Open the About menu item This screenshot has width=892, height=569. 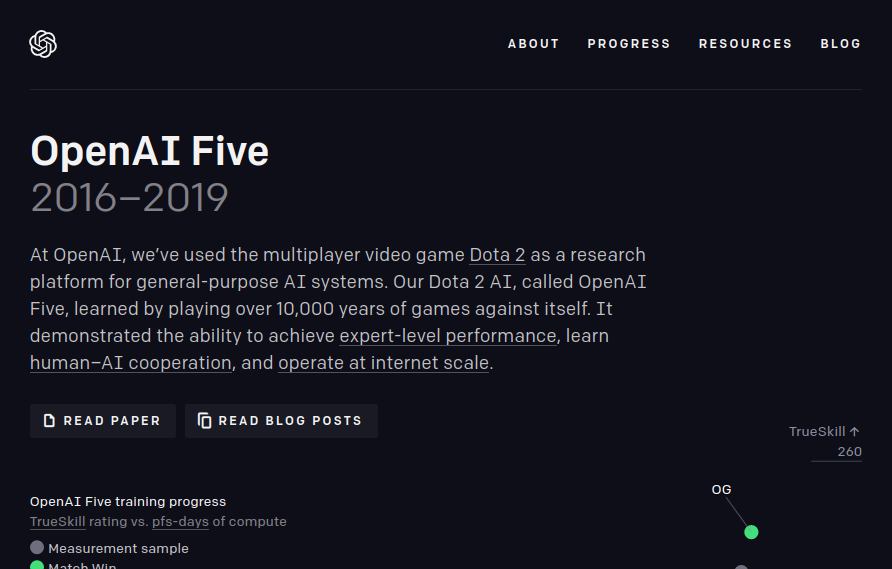coord(533,44)
